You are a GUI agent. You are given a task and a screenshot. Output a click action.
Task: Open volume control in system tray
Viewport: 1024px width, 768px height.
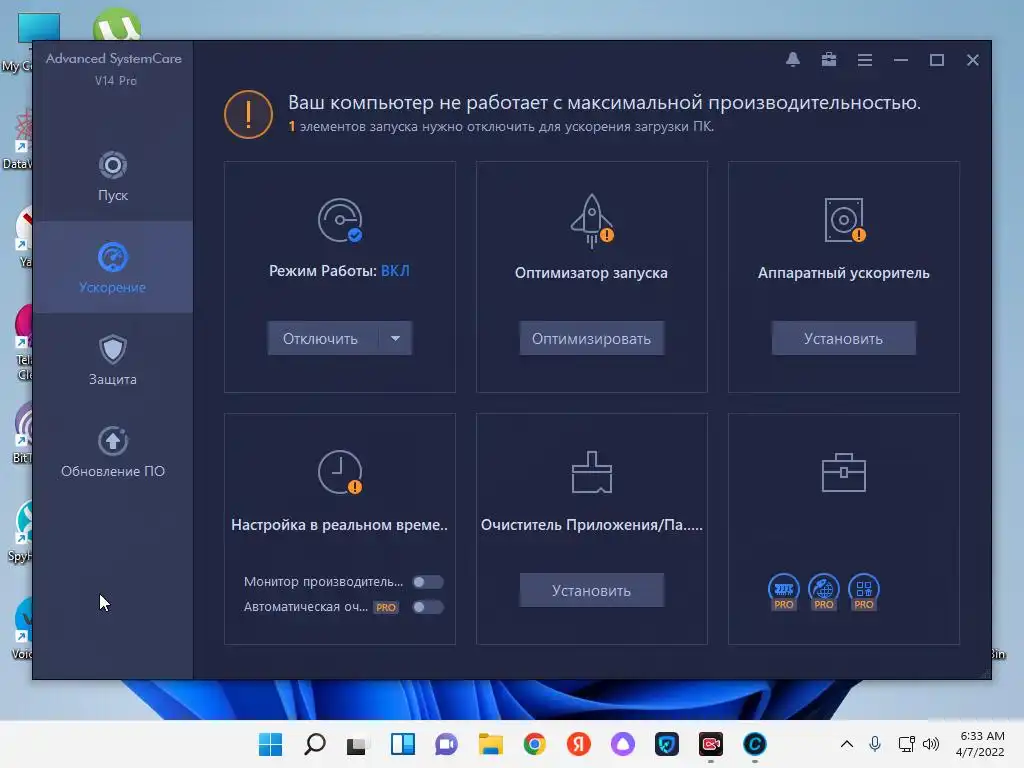click(931, 744)
